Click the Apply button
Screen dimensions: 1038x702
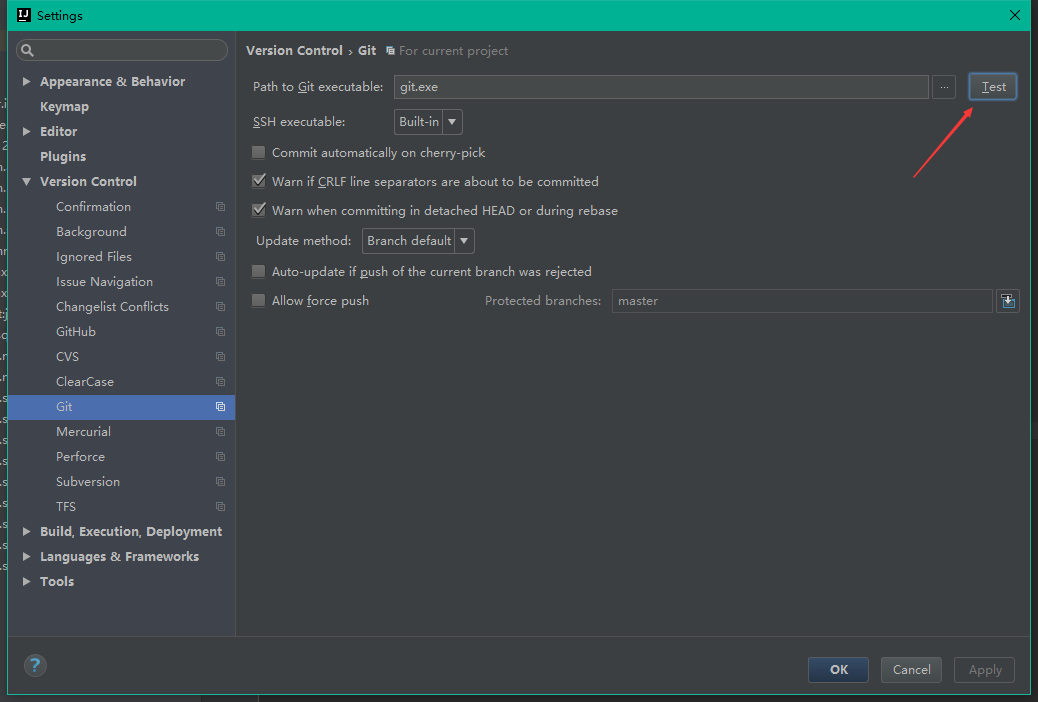pos(984,670)
